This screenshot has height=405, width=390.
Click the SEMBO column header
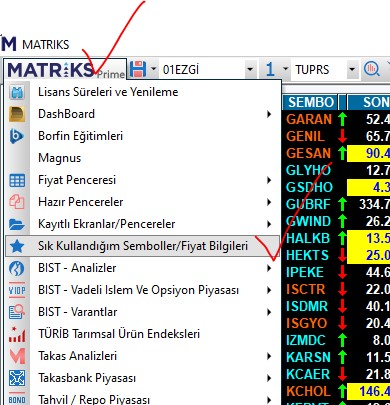click(310, 102)
